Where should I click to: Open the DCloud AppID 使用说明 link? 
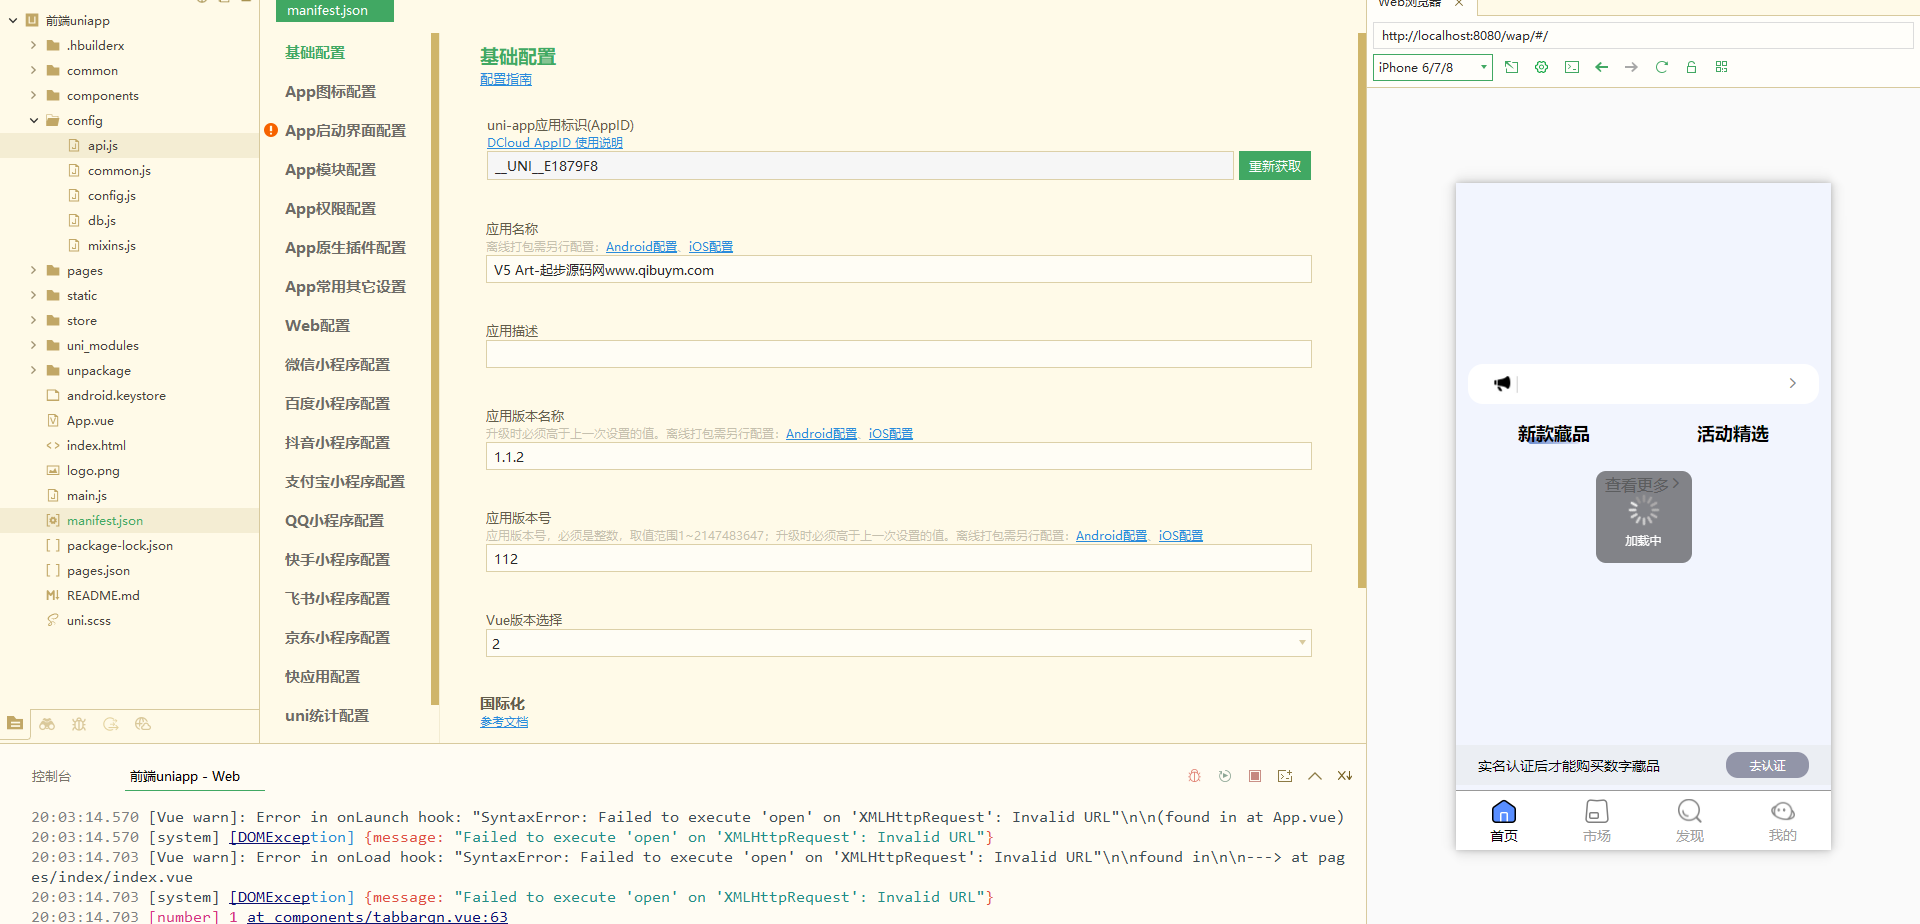click(x=554, y=143)
